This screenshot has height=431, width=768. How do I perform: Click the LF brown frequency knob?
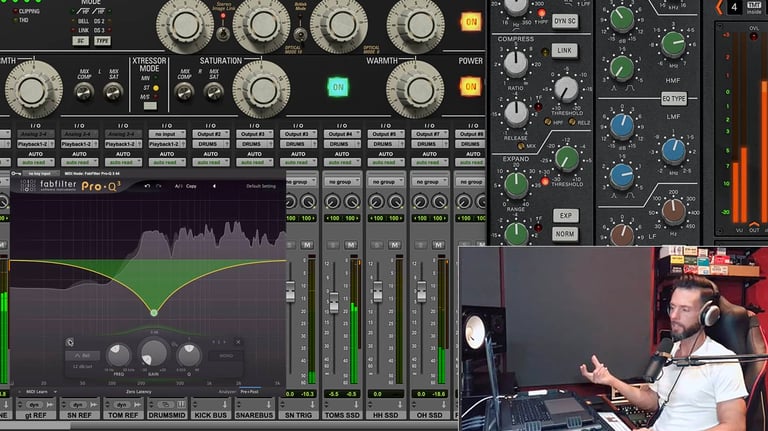[x=673, y=212]
